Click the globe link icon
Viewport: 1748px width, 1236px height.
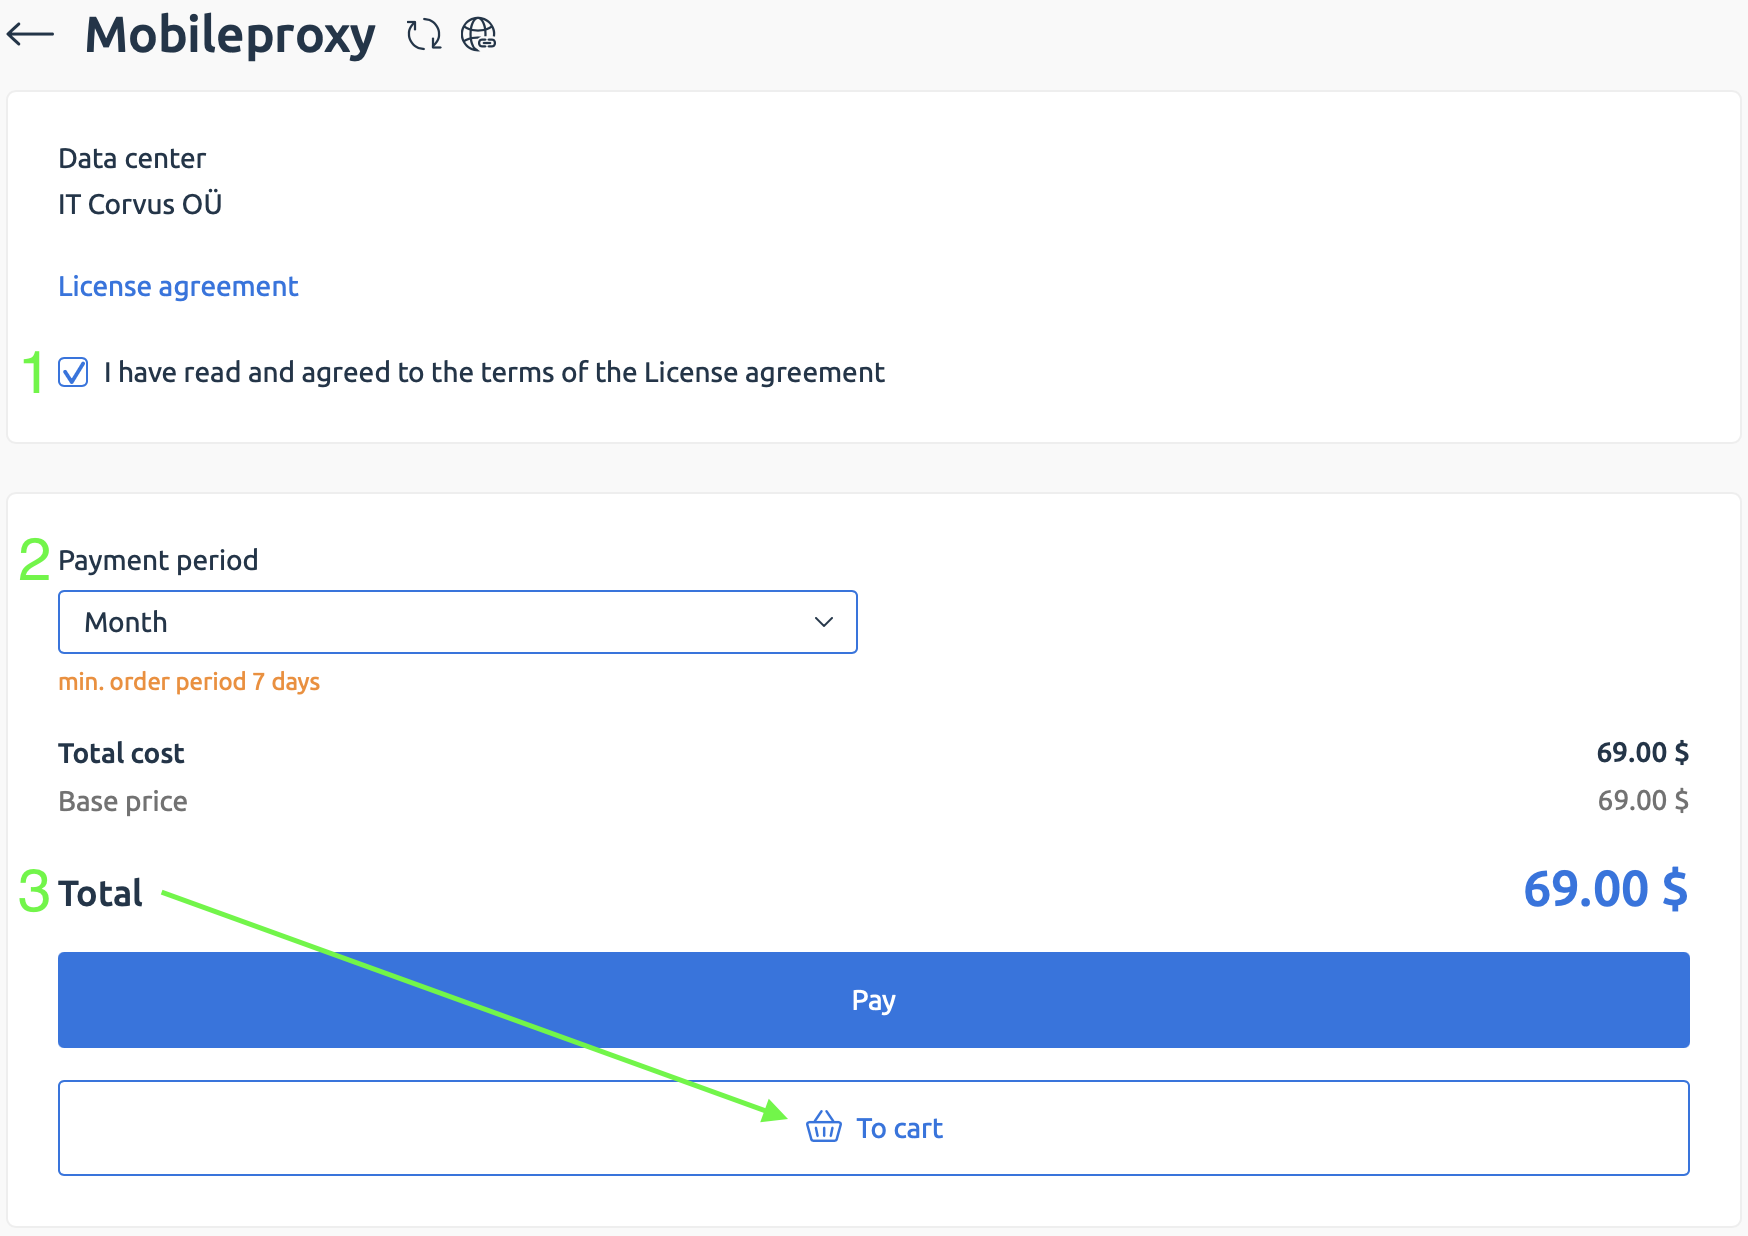coord(478,35)
